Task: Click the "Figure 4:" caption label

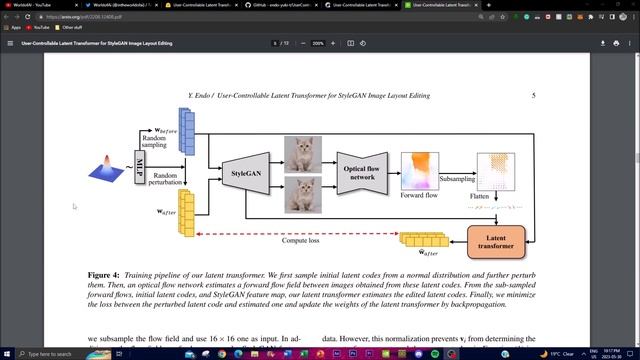Action: pos(103,275)
